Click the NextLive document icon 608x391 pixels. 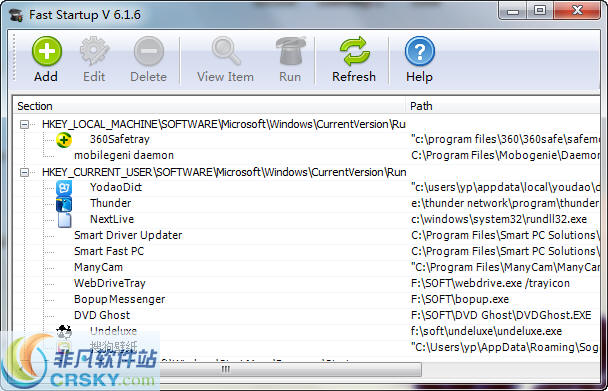64,220
